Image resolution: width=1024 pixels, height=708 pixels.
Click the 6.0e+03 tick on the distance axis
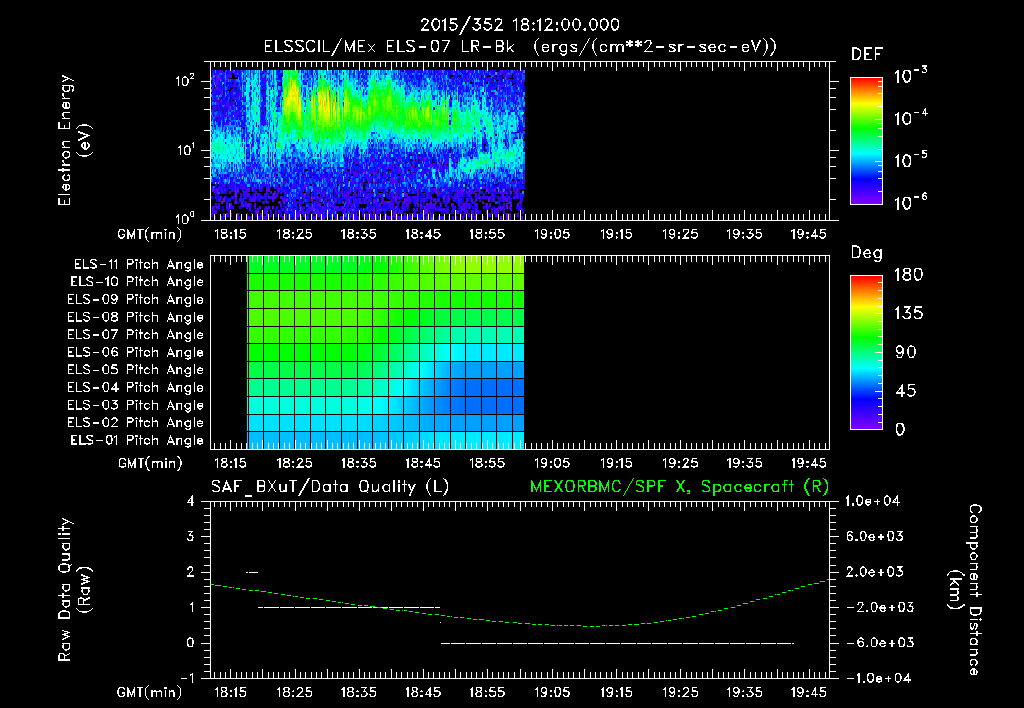[874, 536]
